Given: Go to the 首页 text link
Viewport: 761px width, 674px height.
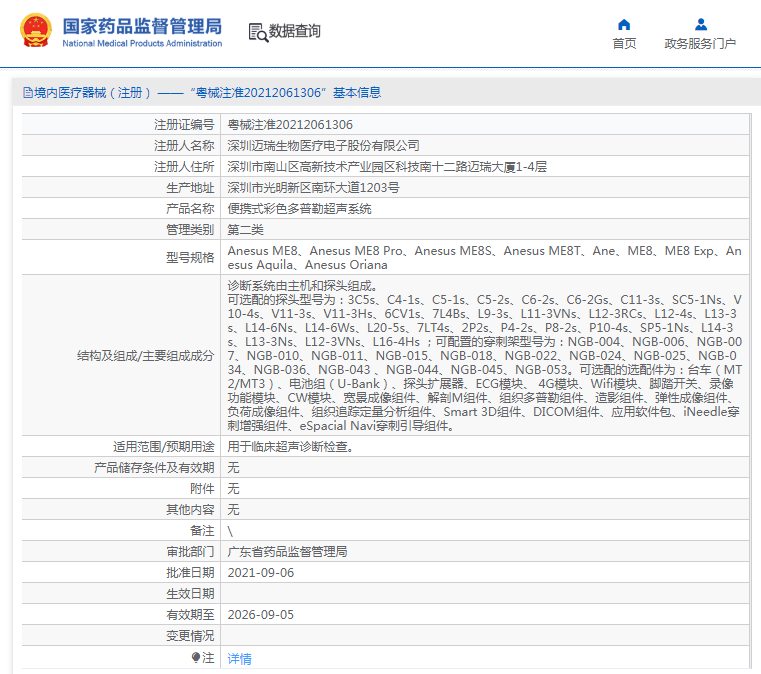Looking at the screenshot, I should coord(624,44).
